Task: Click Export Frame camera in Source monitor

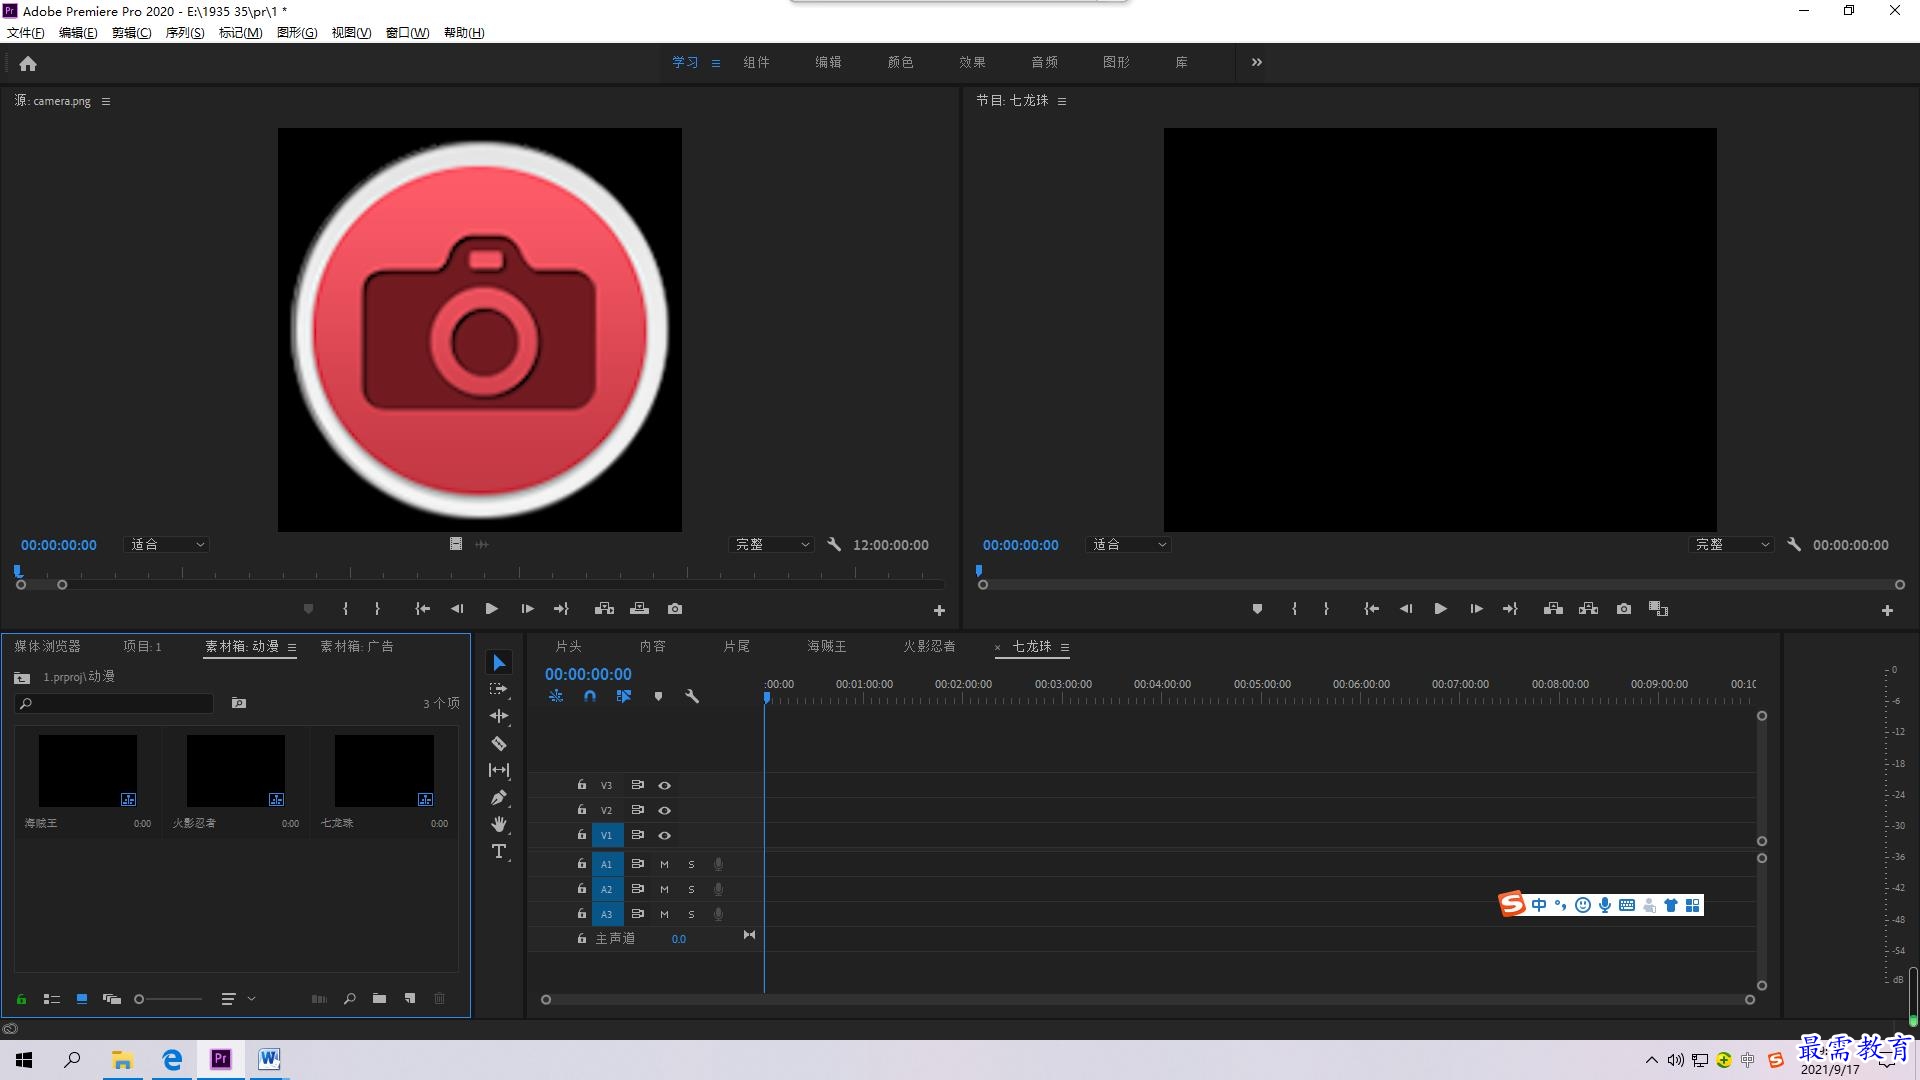Action: pyautogui.click(x=675, y=609)
